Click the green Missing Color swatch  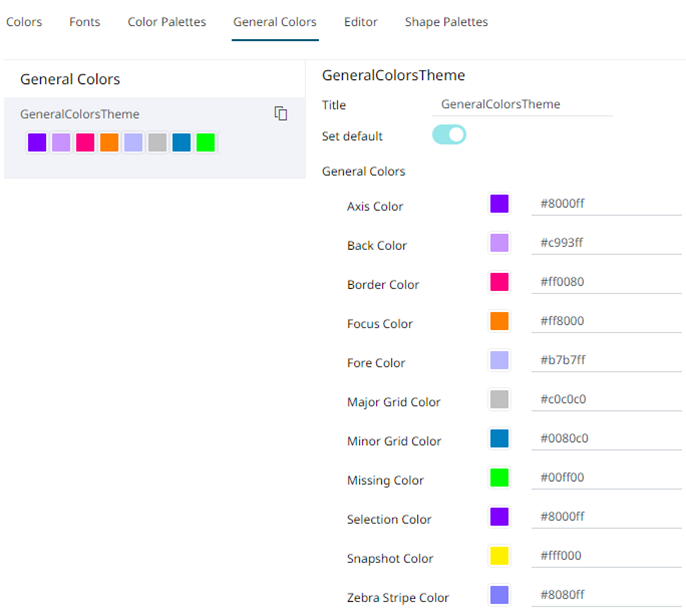click(499, 477)
